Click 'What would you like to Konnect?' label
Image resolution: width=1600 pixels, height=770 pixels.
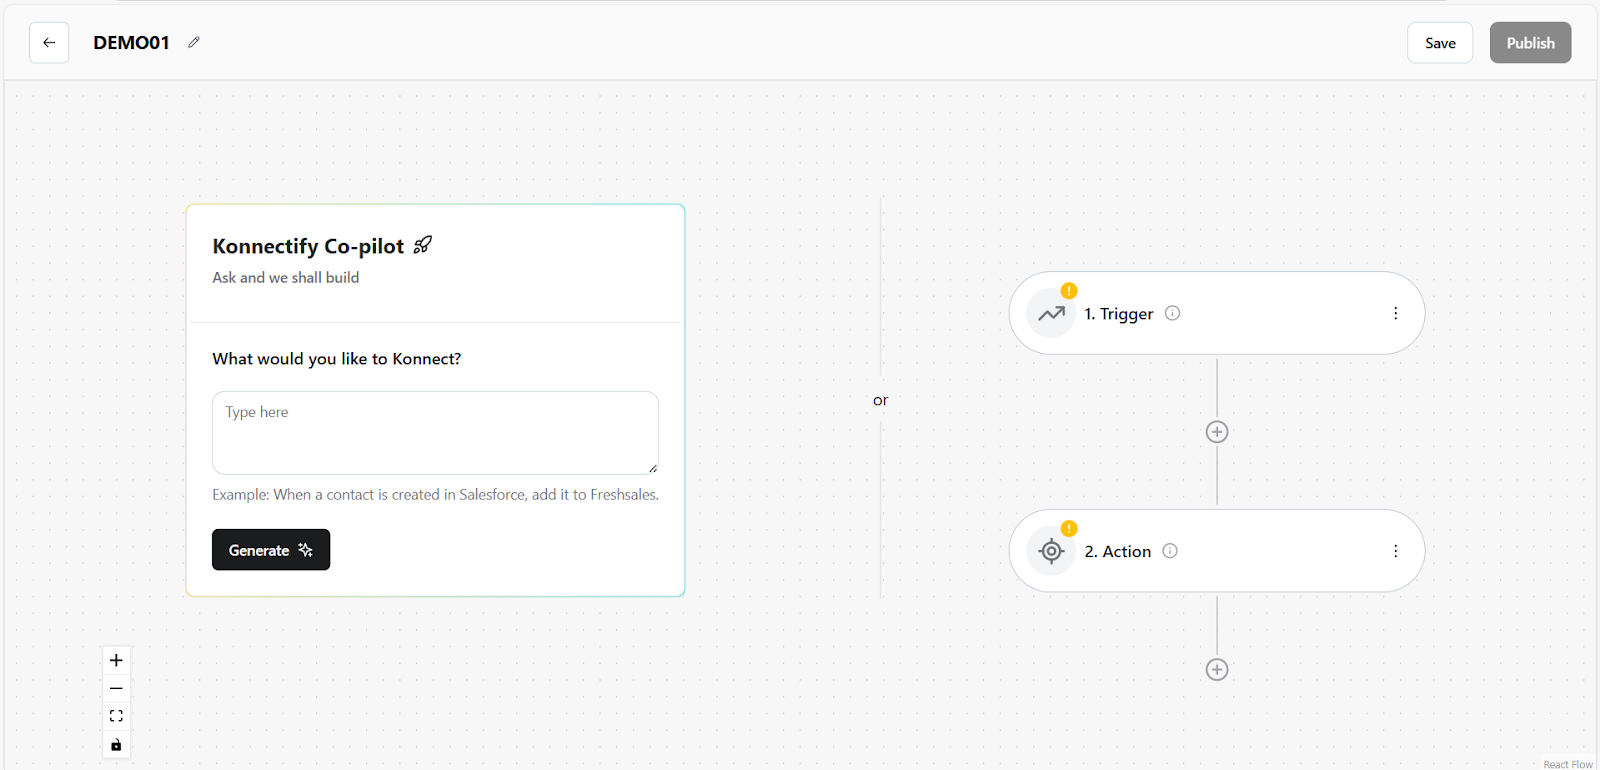coord(337,359)
